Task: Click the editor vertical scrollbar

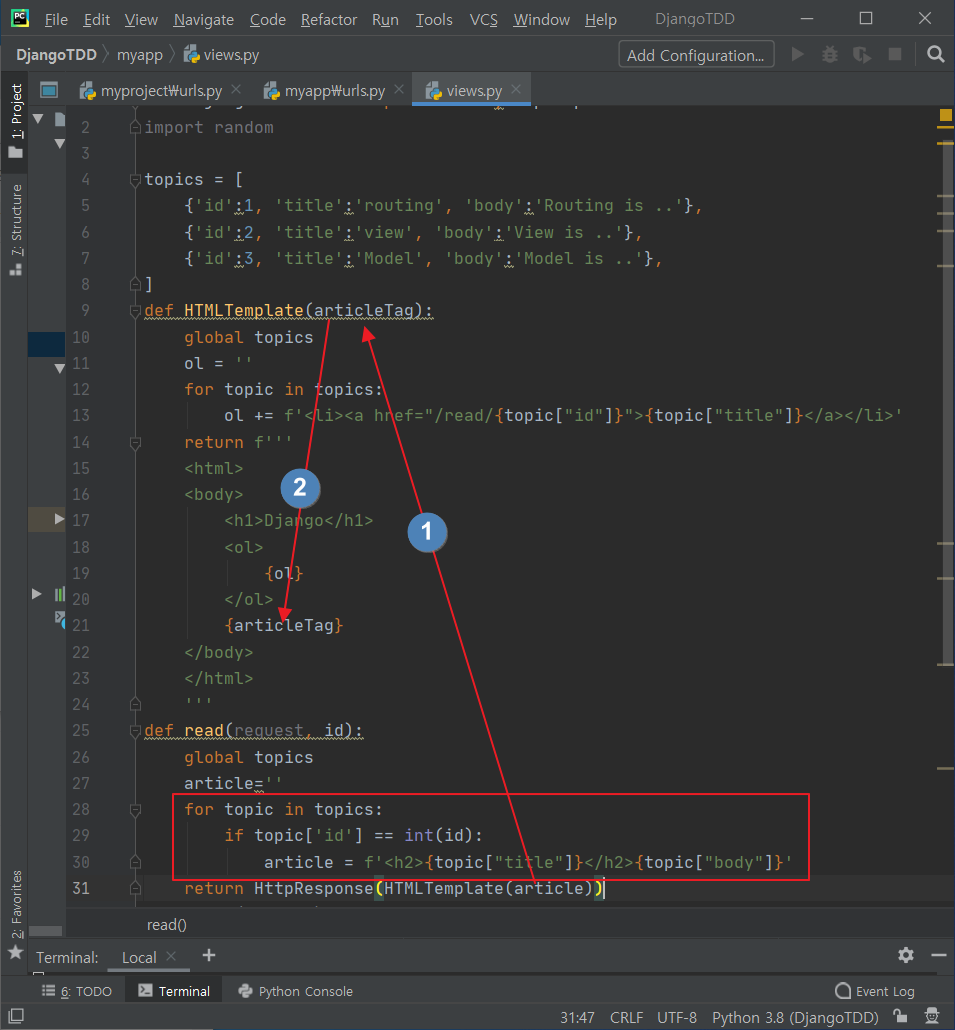Action: click(x=946, y=401)
